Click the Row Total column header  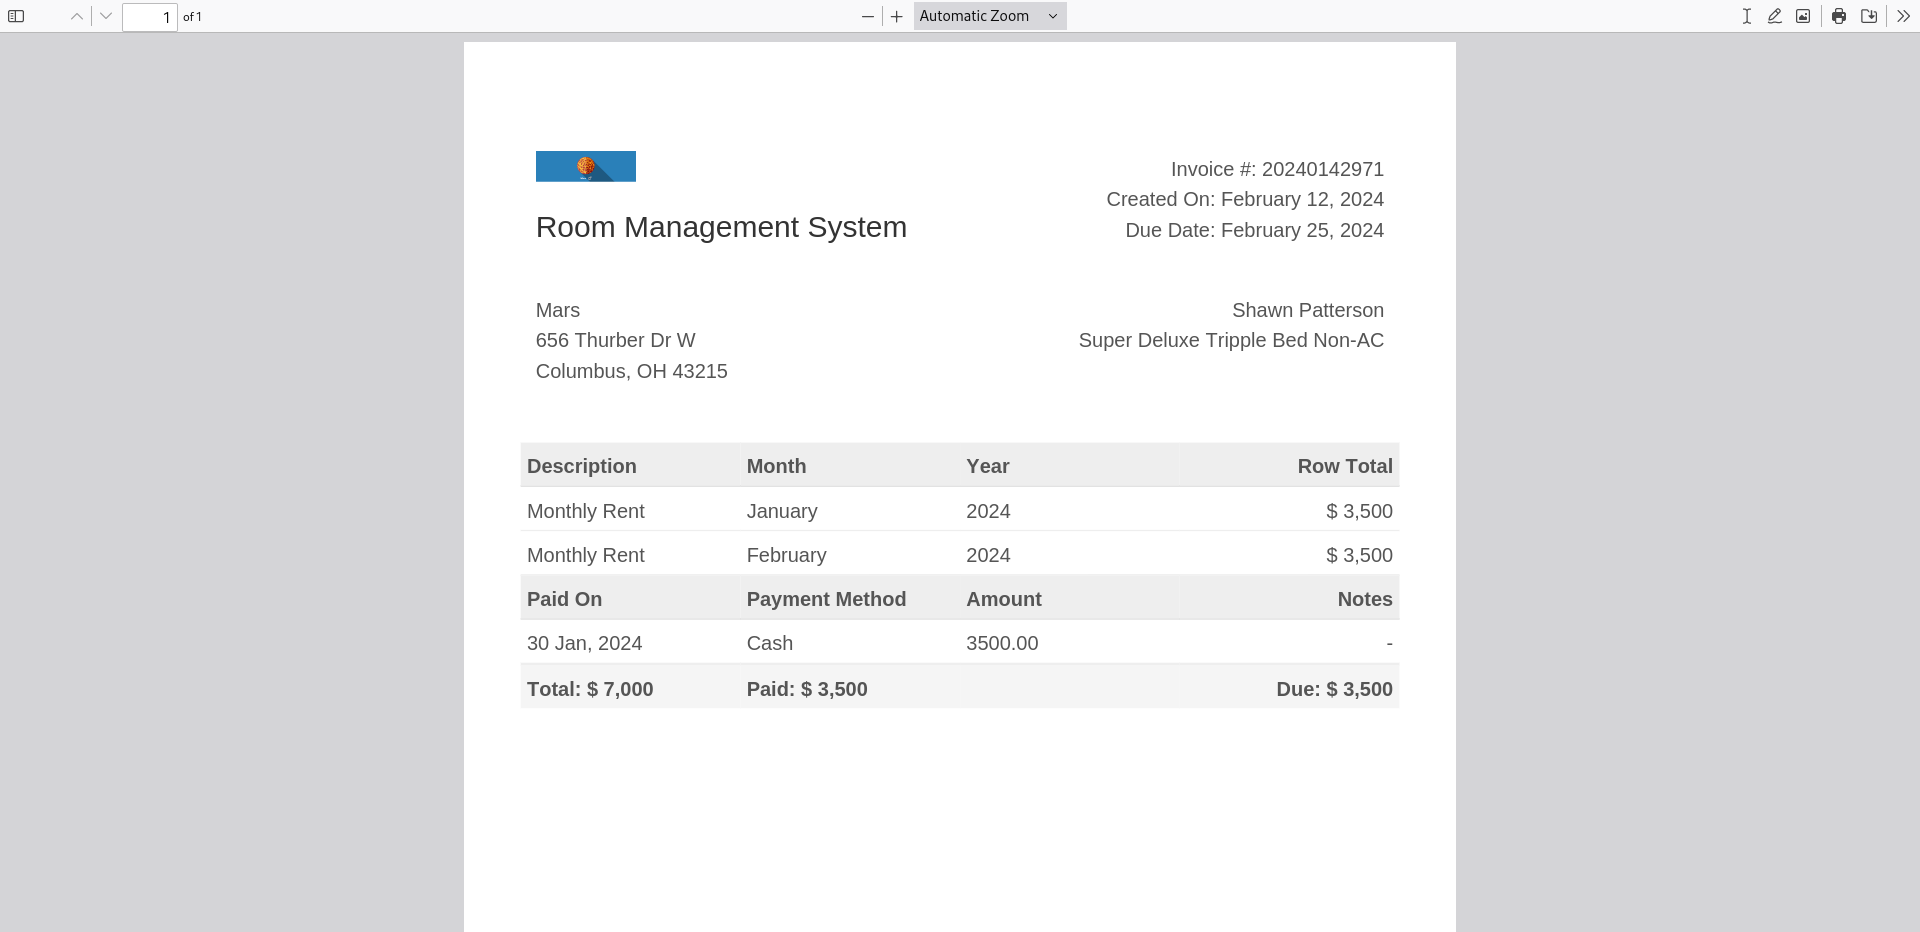click(1345, 466)
